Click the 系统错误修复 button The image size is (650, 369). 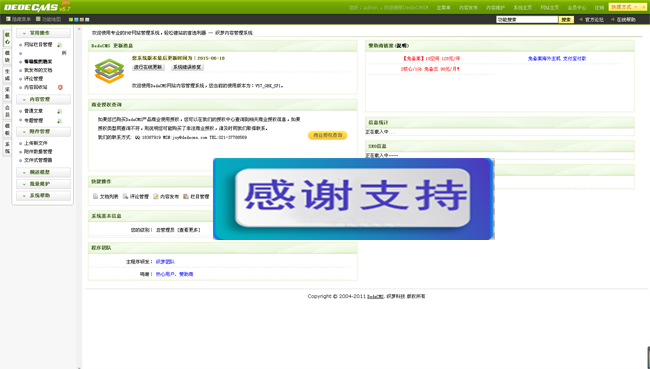[x=187, y=67]
